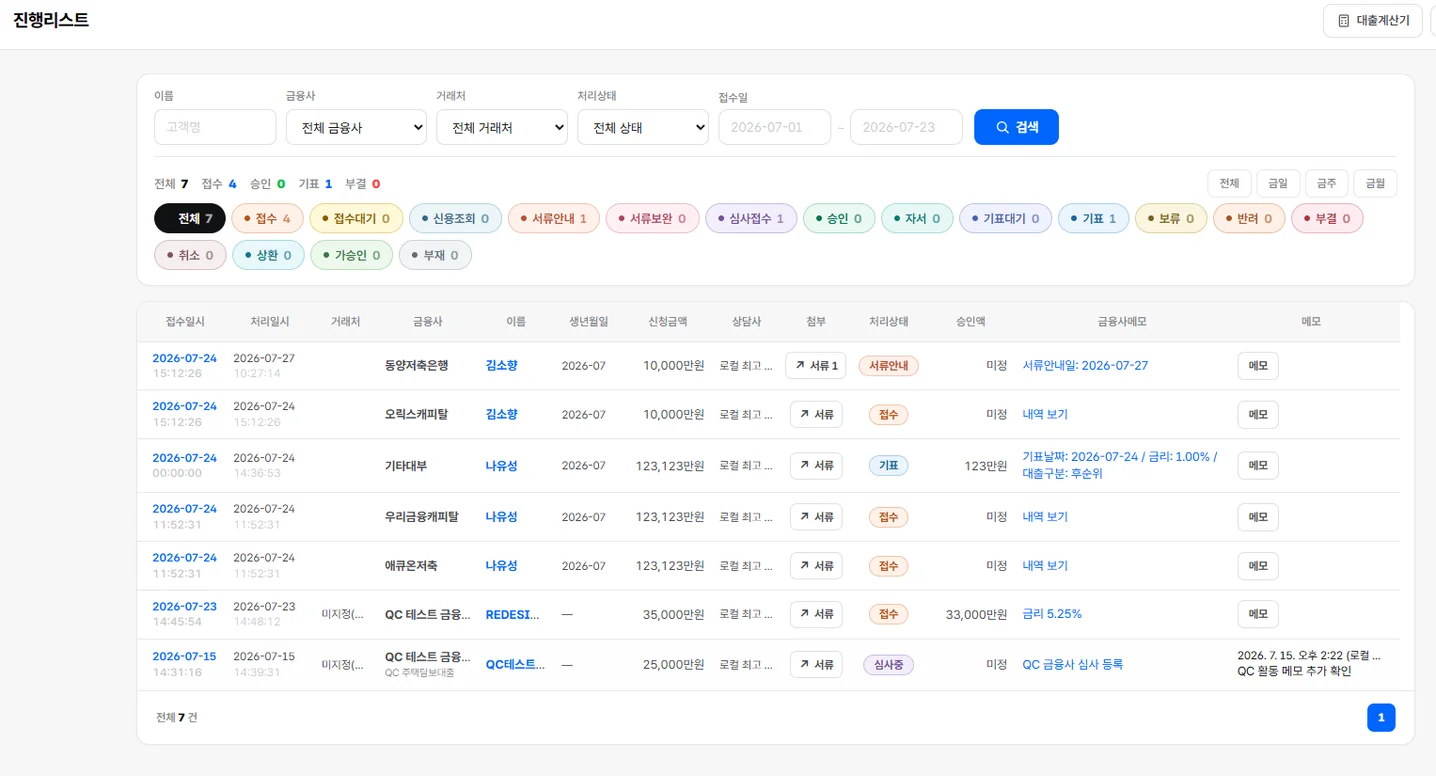Click 서류안내 status badge for 동양저축은행
The height and width of the screenshot is (776, 1436).
(x=888, y=366)
